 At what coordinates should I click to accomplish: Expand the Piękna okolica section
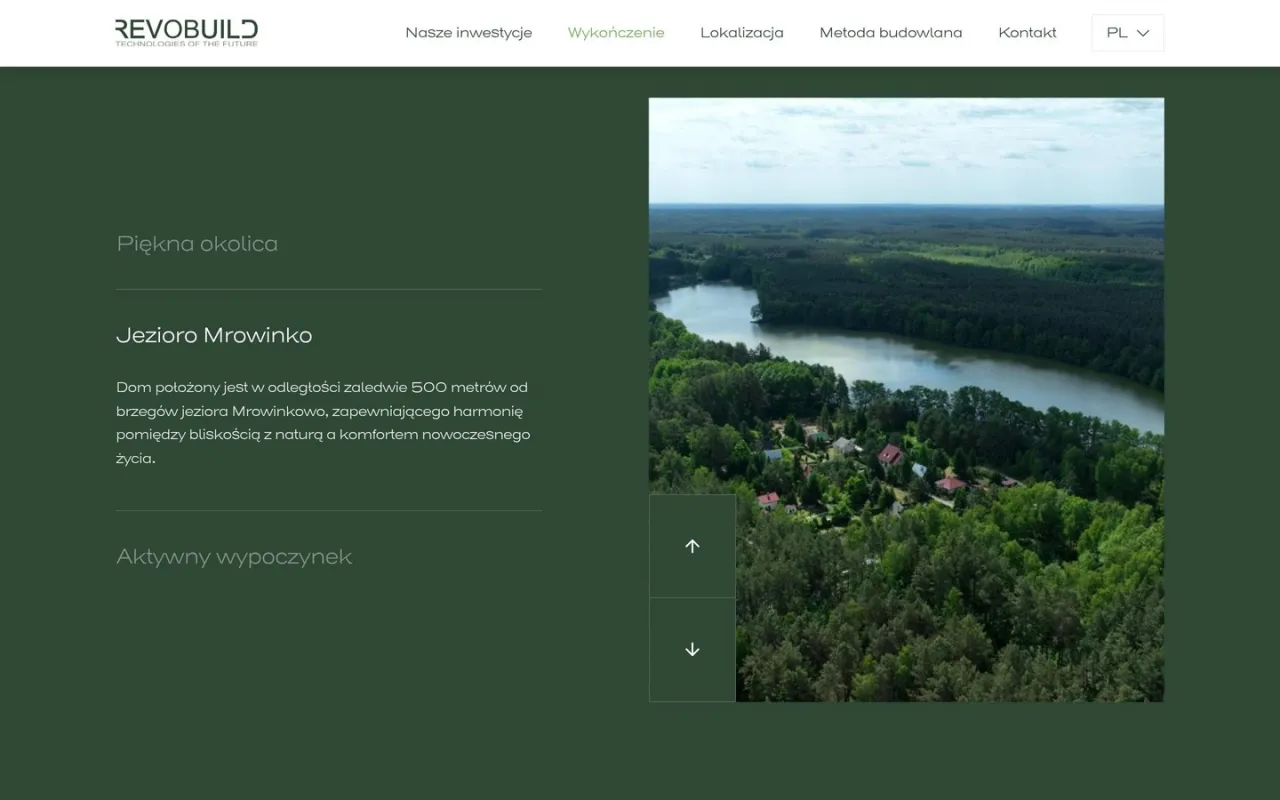197,243
